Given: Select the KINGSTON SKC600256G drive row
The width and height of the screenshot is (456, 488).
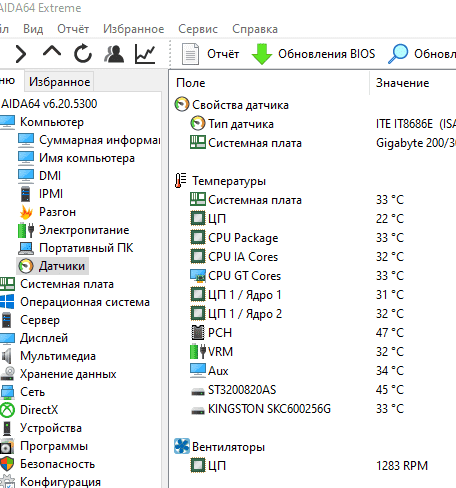Looking at the screenshot, I should [x=313, y=409].
